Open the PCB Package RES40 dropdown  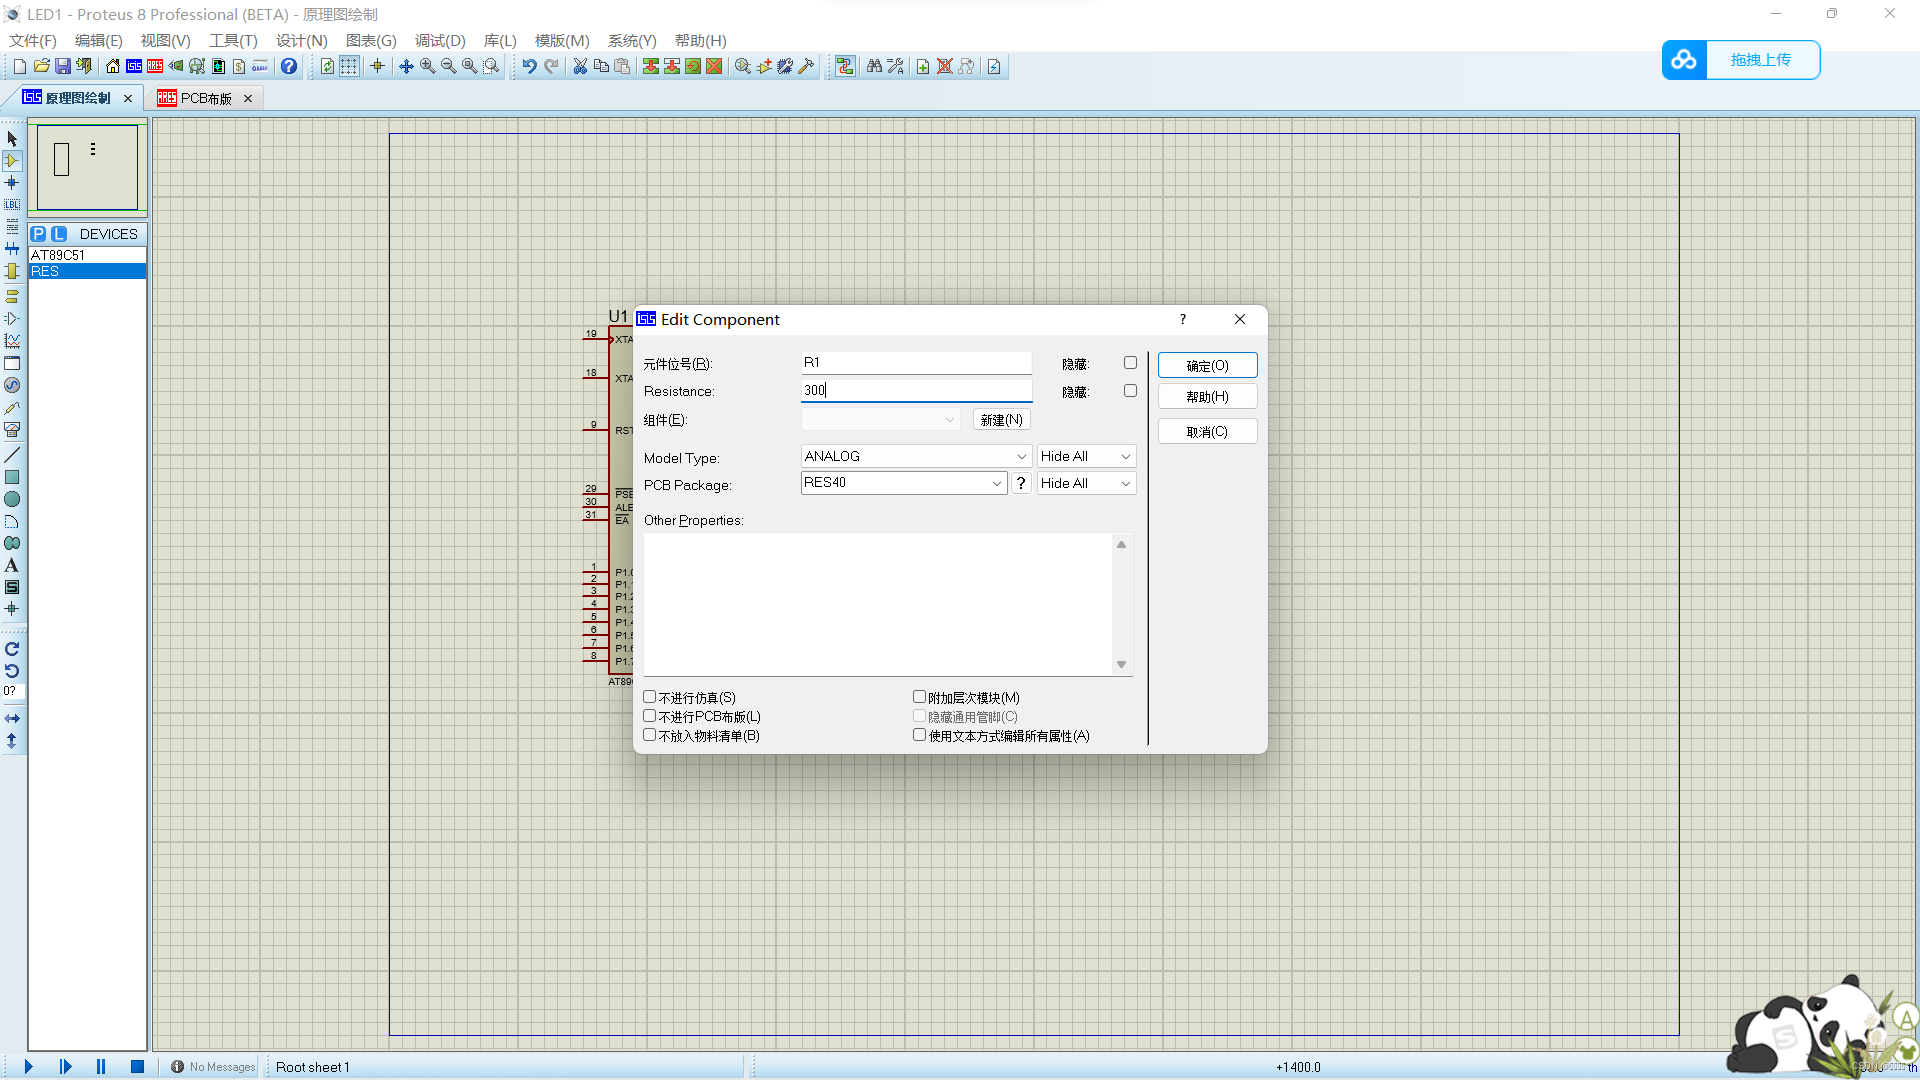(996, 483)
